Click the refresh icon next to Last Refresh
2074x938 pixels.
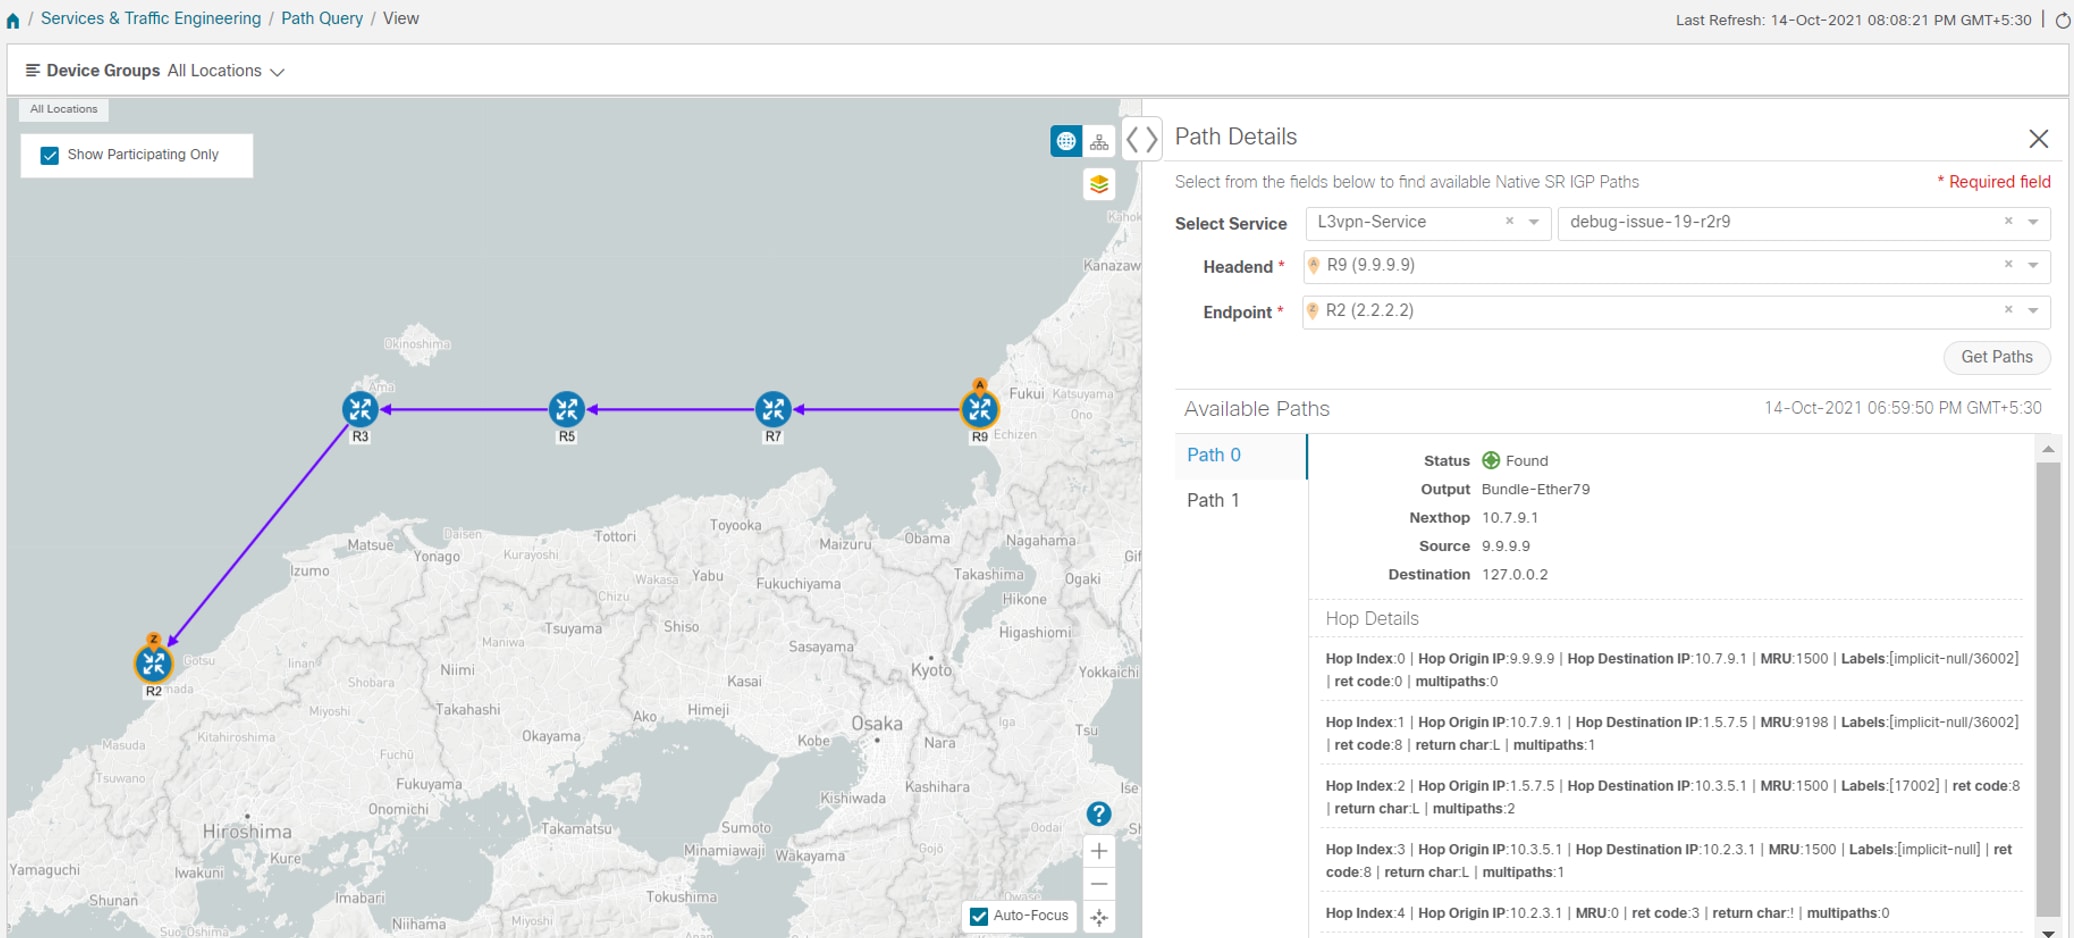(2062, 20)
